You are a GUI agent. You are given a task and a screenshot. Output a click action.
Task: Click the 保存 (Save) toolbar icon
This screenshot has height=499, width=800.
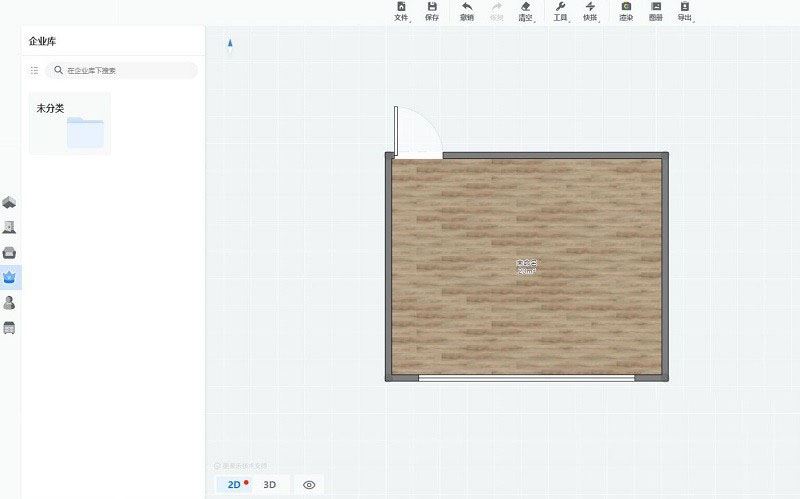coord(432,11)
